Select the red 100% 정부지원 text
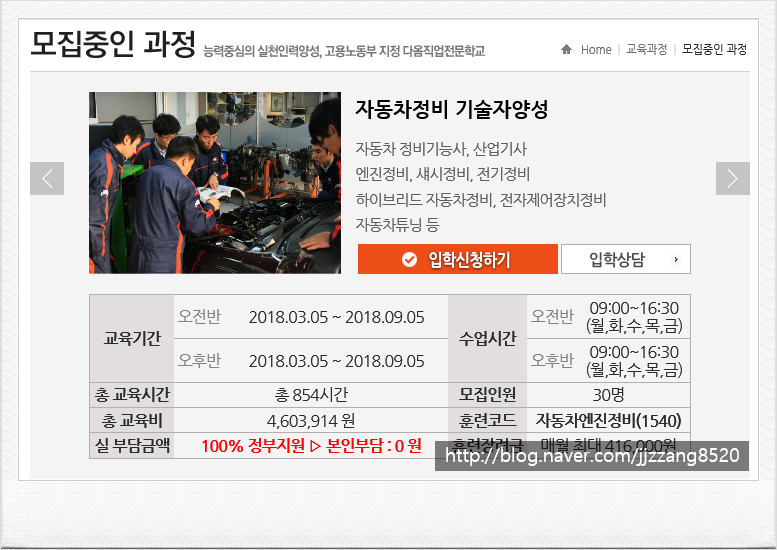 [x=311, y=446]
